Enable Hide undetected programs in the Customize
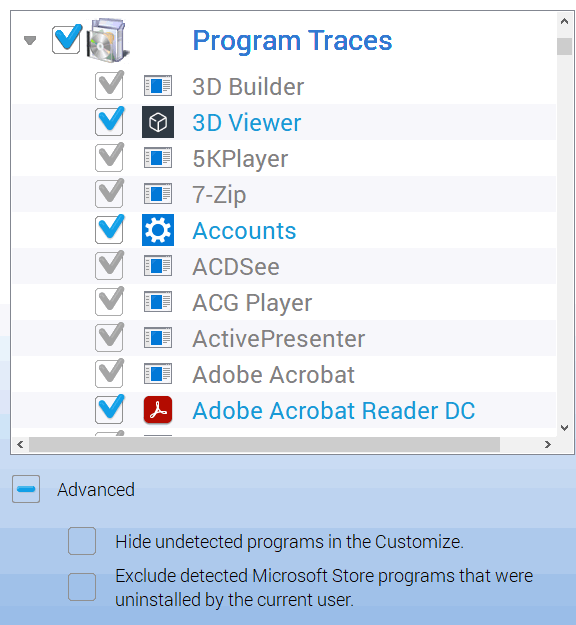The image size is (576, 625). tap(82, 541)
